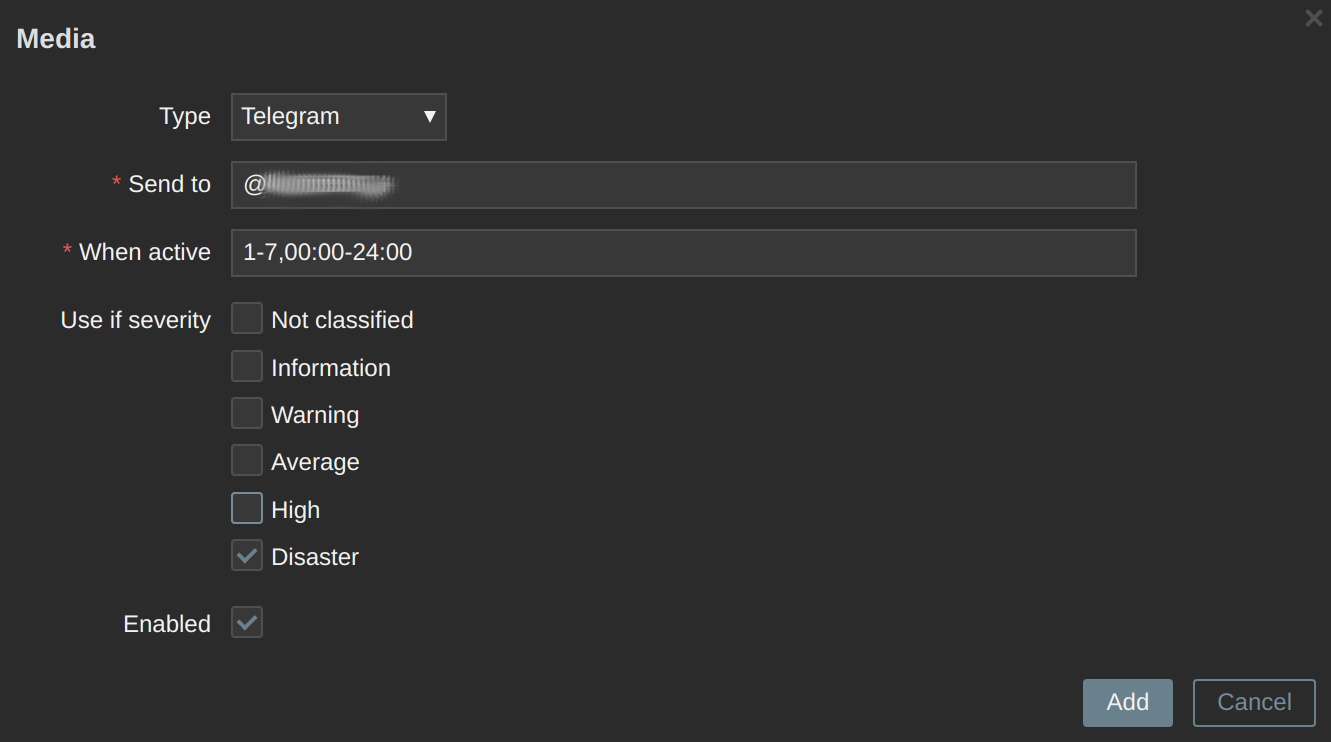The width and height of the screenshot is (1331, 742).
Task: Click the "When active" field label
Action: [144, 253]
